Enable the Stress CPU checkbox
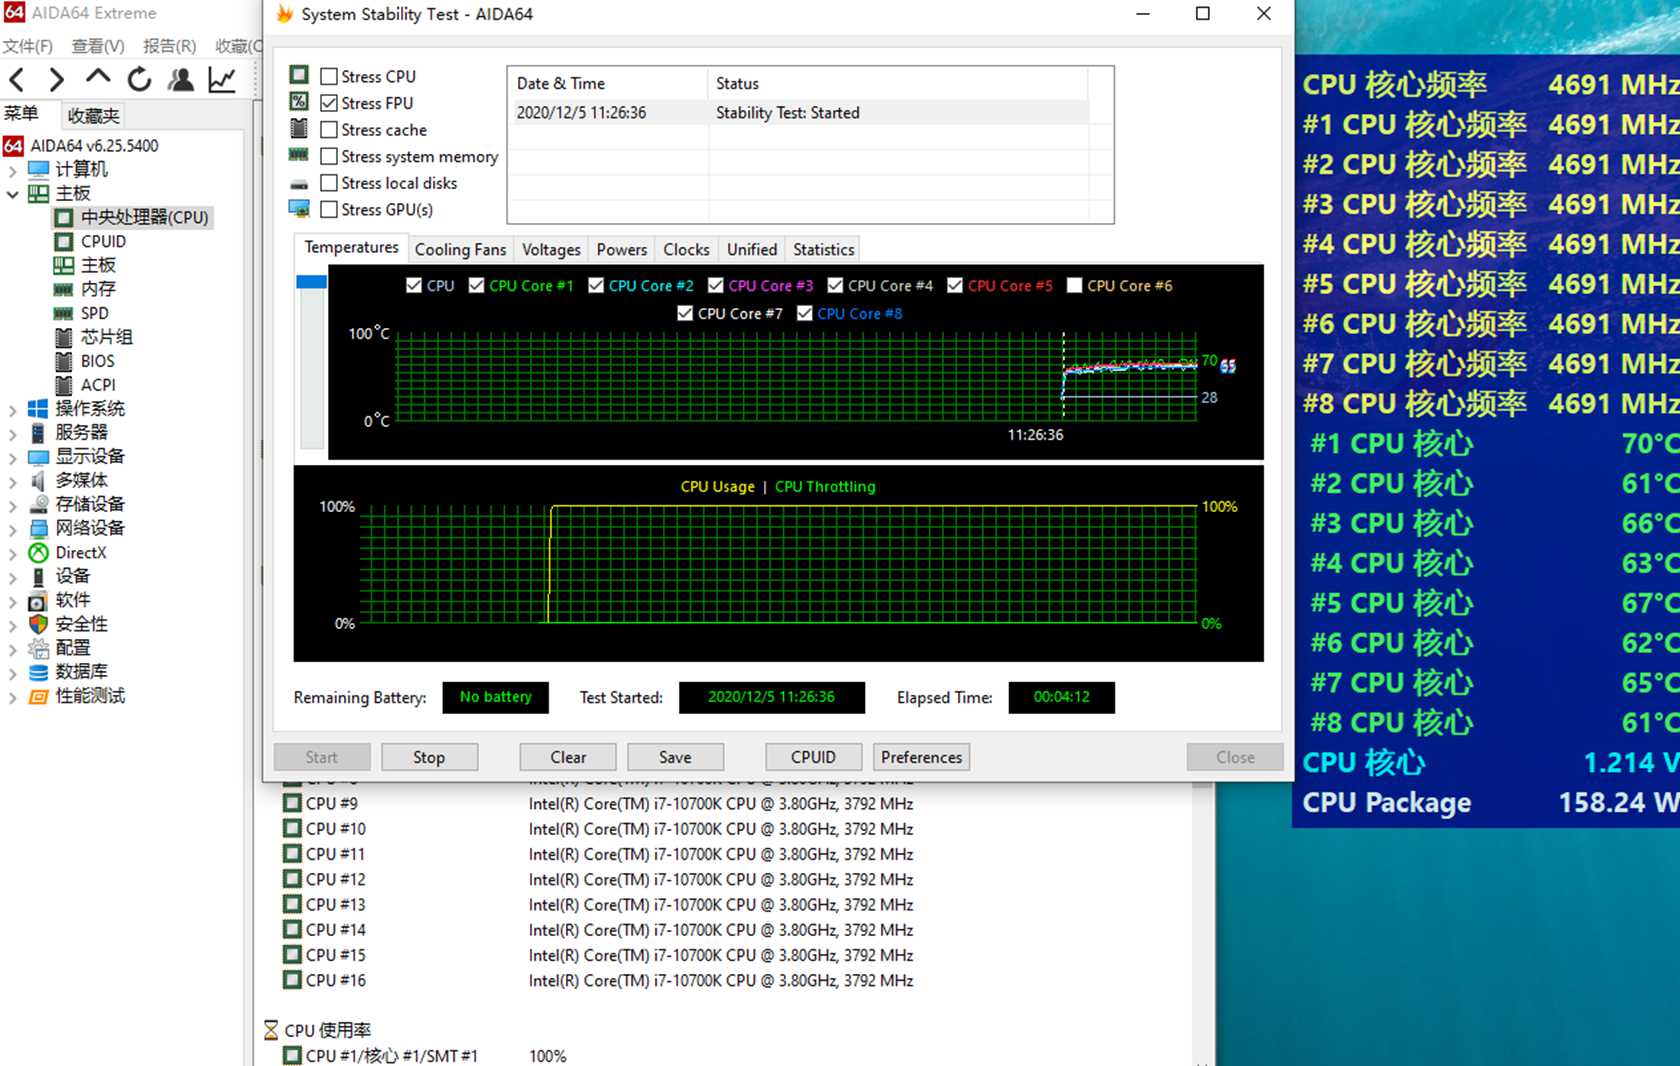This screenshot has height=1066, width=1680. [329, 76]
